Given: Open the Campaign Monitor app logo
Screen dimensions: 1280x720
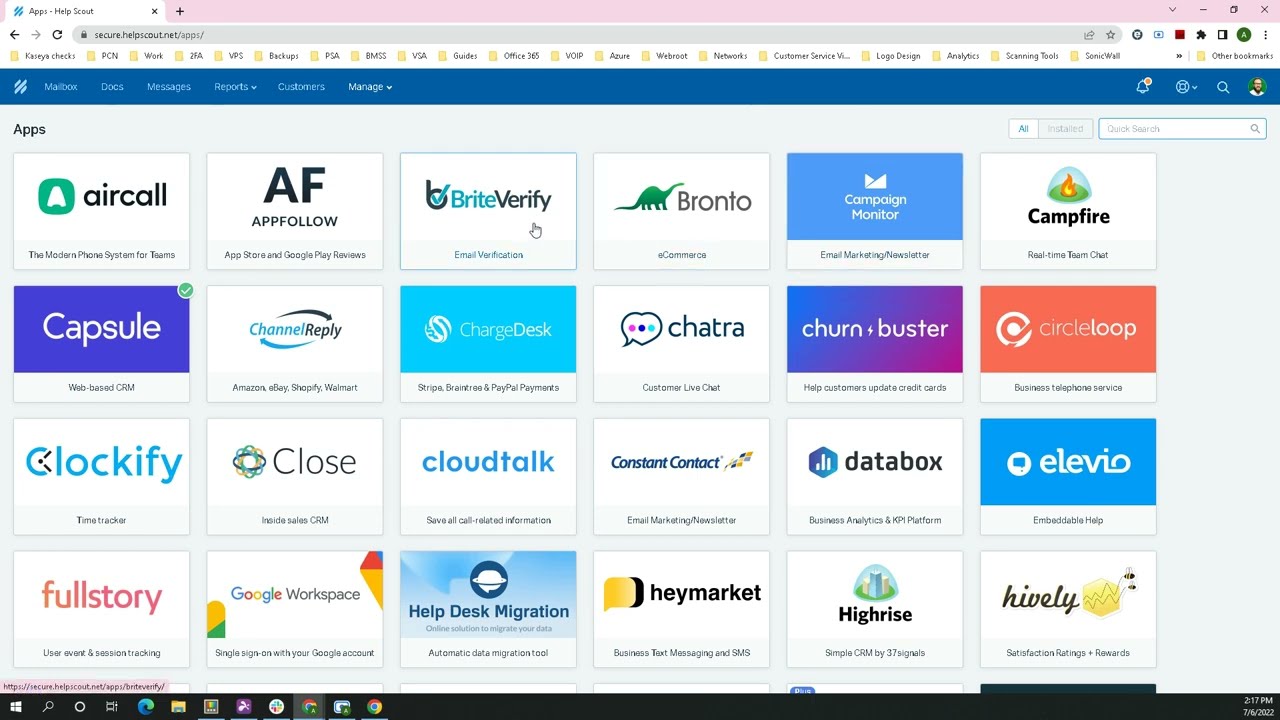Looking at the screenshot, I should coord(875,197).
